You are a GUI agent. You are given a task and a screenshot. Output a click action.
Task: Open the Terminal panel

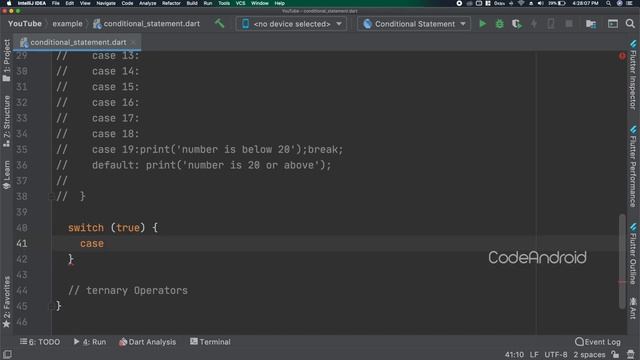(x=210, y=342)
